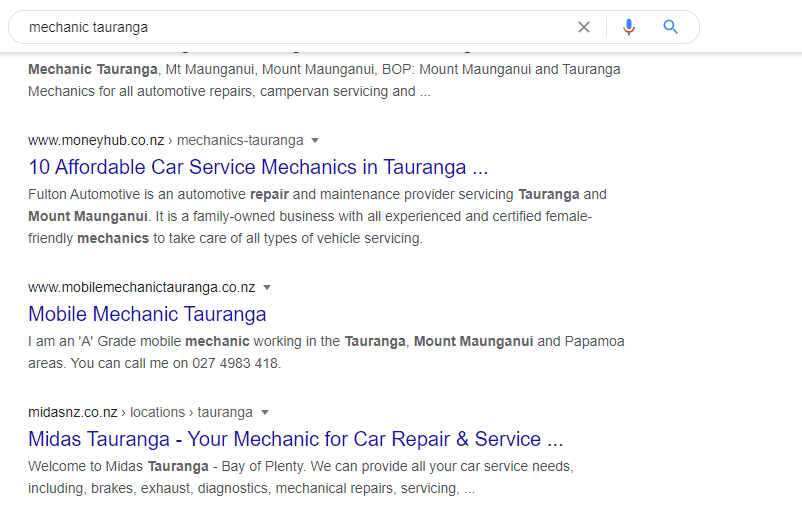Submit search with magnifying glass icon

(671, 27)
